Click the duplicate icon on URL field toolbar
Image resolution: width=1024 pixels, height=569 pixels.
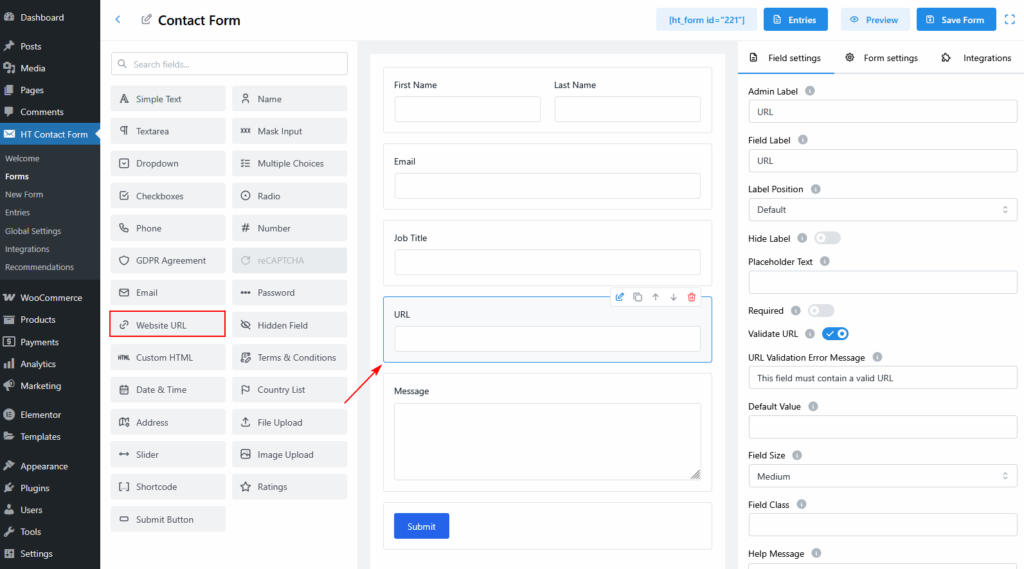[637, 297]
